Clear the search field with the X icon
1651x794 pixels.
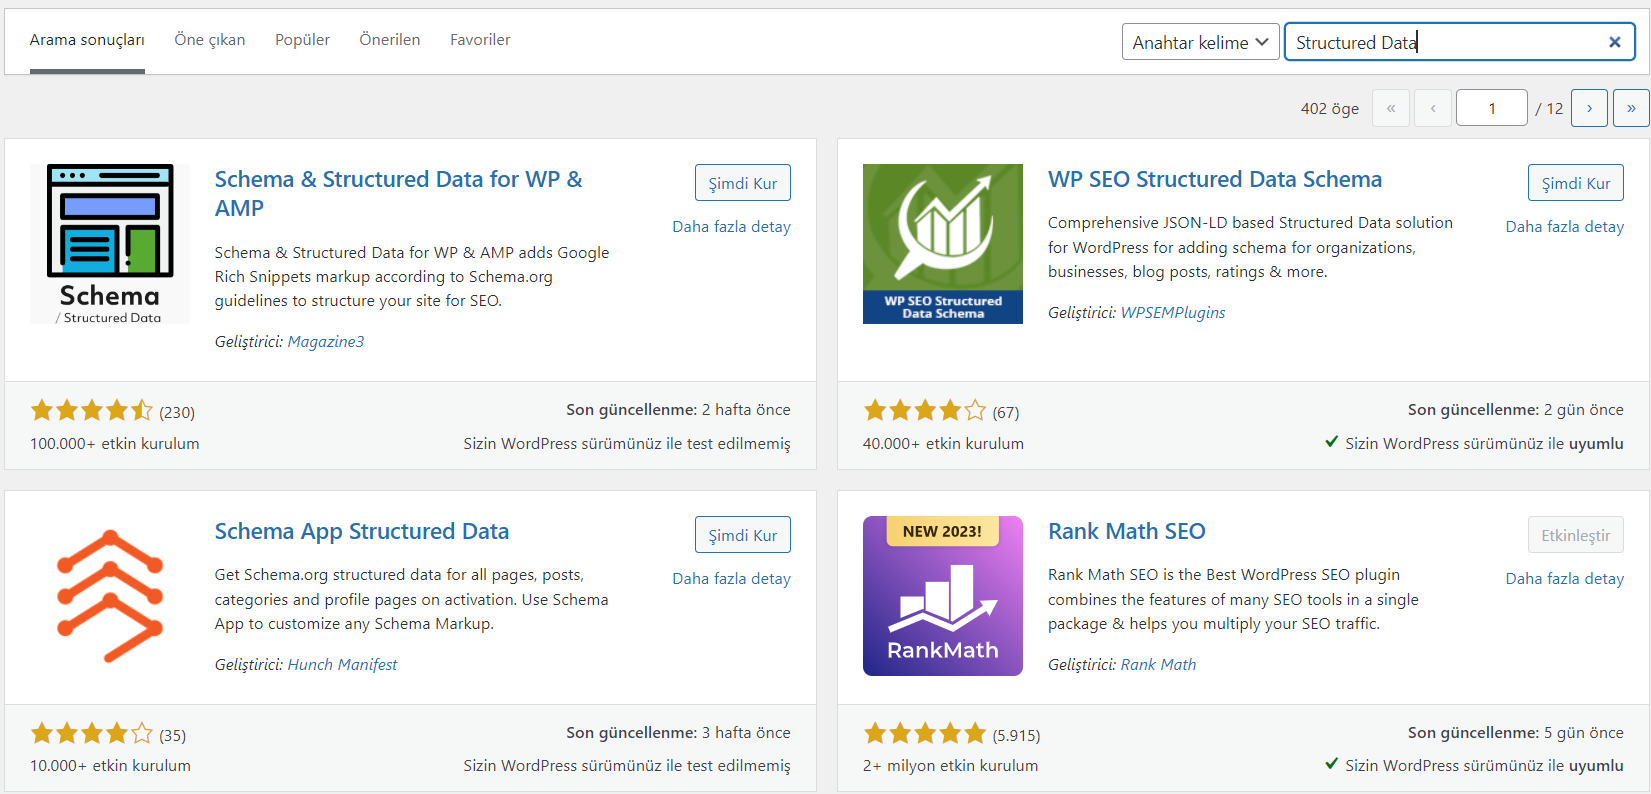(1614, 42)
